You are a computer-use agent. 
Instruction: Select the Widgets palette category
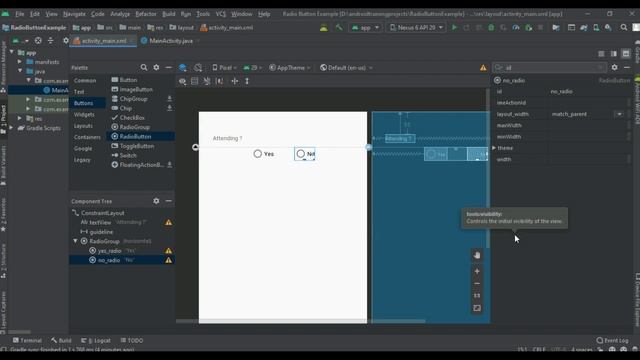pyautogui.click(x=84, y=115)
